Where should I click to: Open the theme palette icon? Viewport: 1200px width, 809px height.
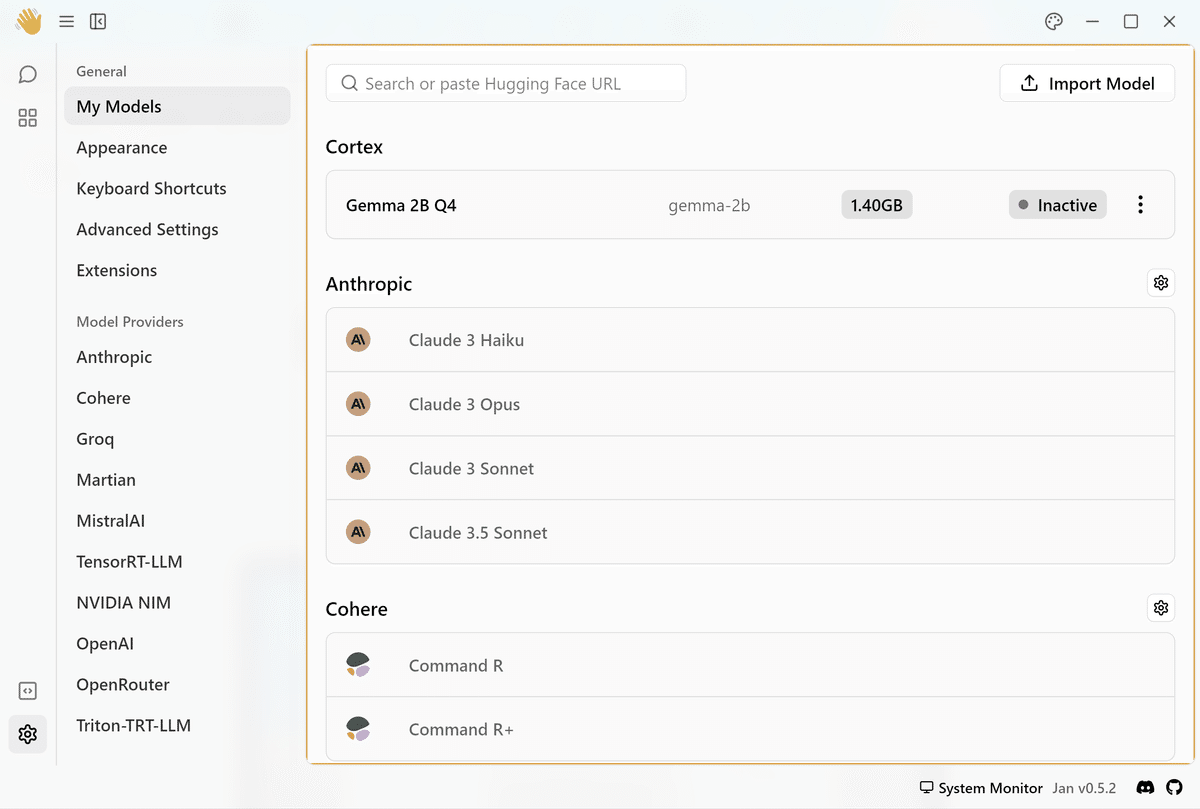pos(1053,21)
